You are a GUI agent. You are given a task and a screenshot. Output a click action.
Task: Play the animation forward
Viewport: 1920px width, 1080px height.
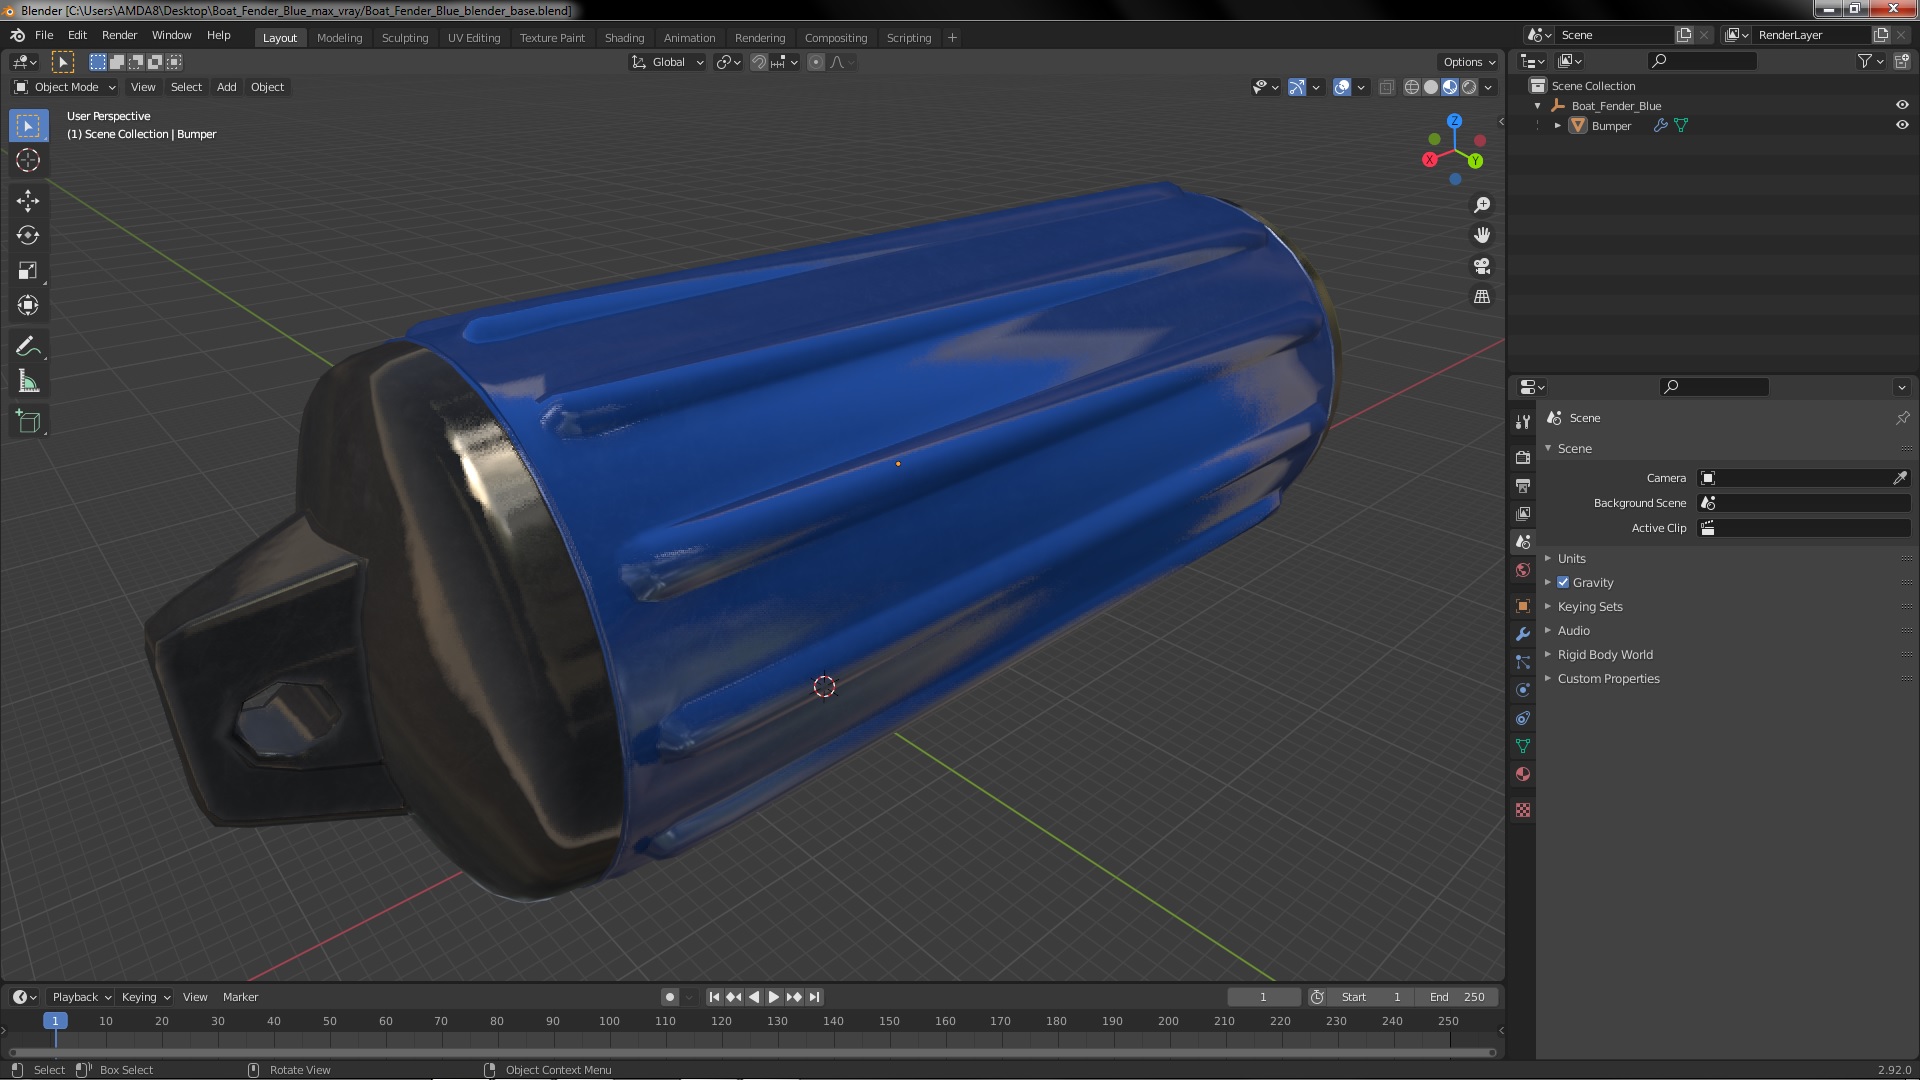click(774, 997)
